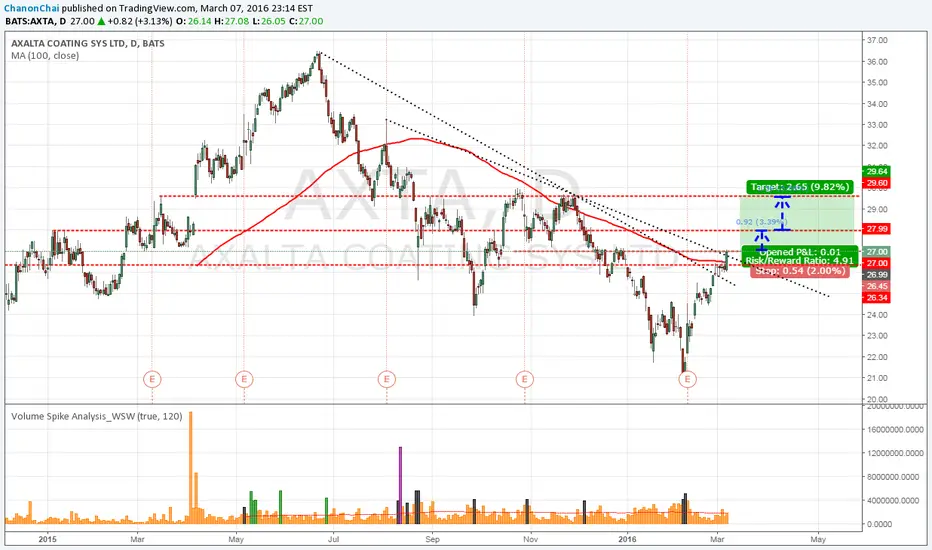Click the earnings E marker near March 2015
This screenshot has width=932, height=550.
pos(152,379)
